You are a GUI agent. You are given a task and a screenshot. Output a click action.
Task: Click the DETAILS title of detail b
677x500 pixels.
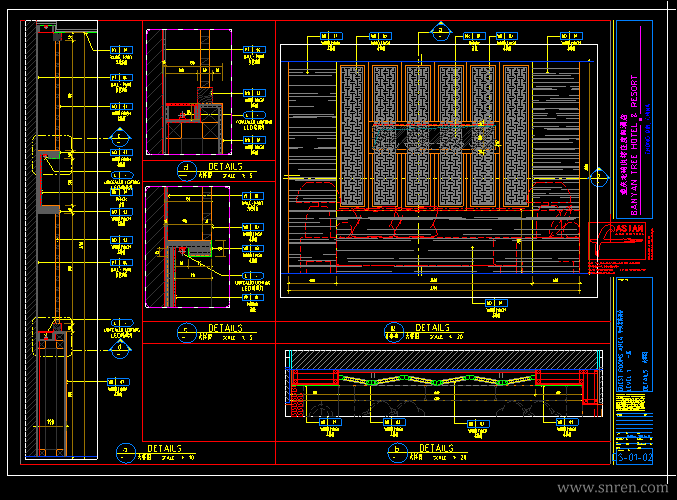click(437, 448)
